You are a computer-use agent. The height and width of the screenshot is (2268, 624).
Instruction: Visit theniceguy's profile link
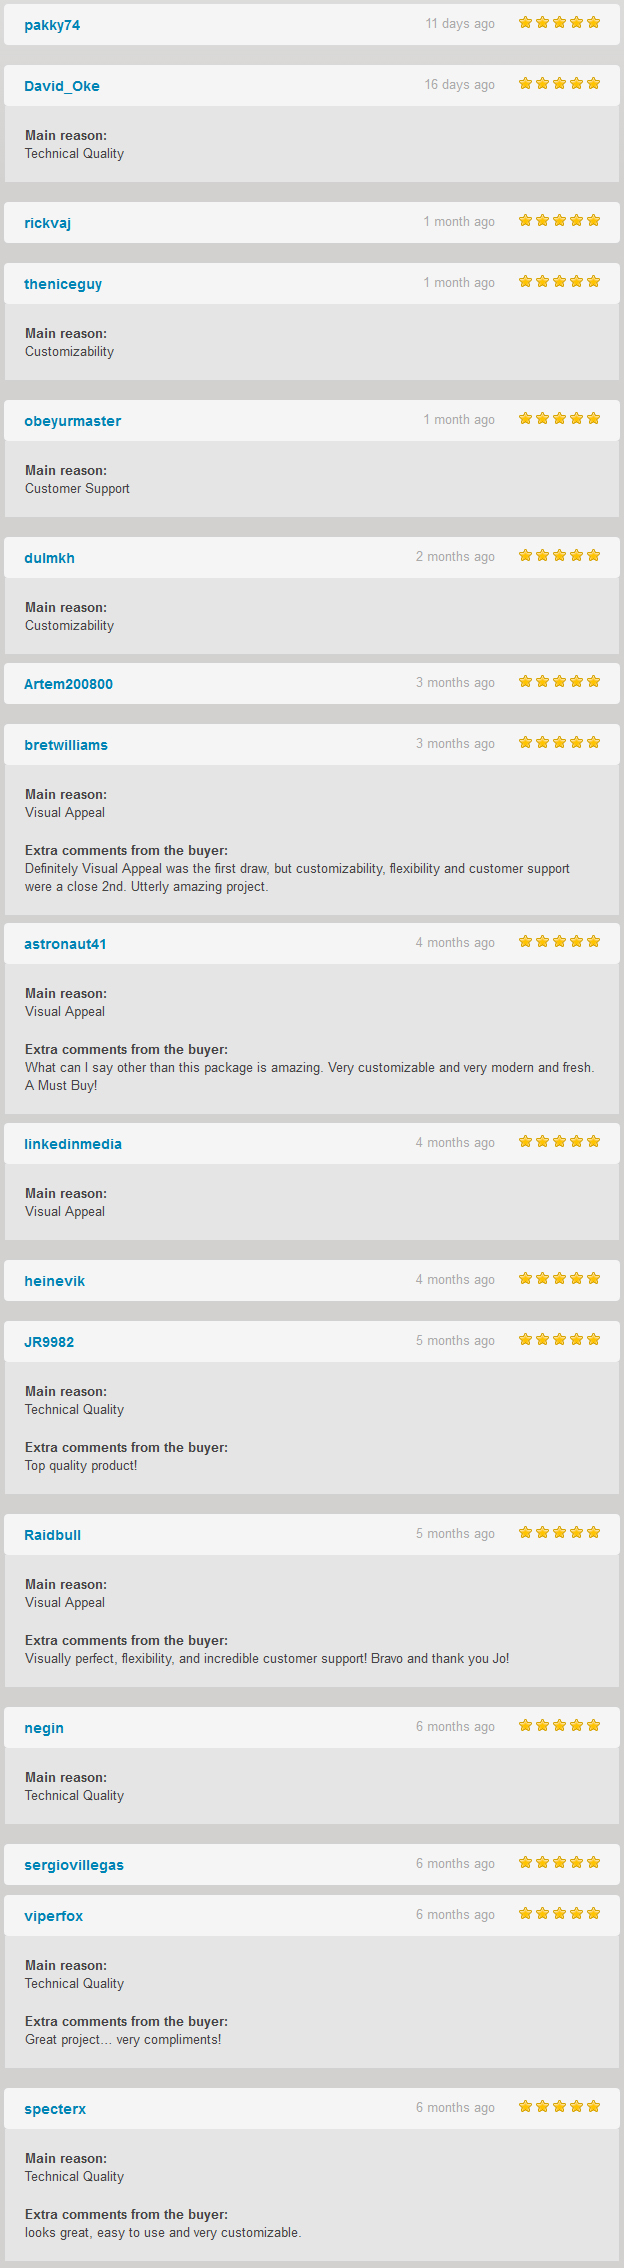click(x=63, y=284)
